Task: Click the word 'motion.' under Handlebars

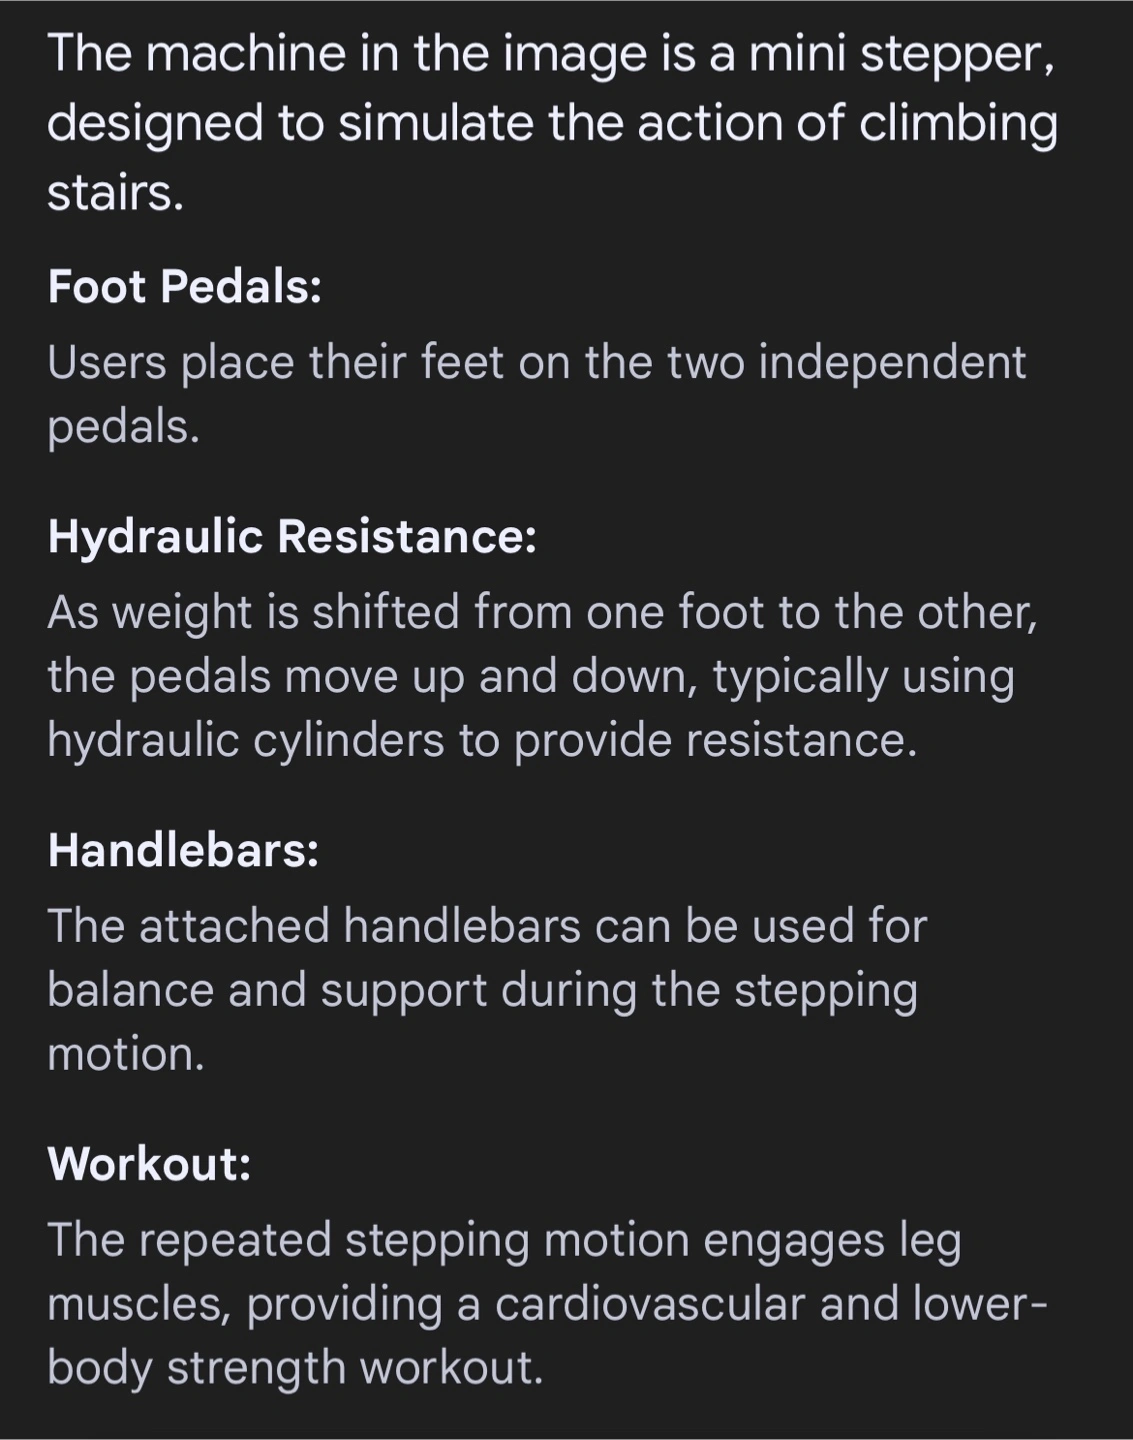Action: click(x=126, y=1054)
